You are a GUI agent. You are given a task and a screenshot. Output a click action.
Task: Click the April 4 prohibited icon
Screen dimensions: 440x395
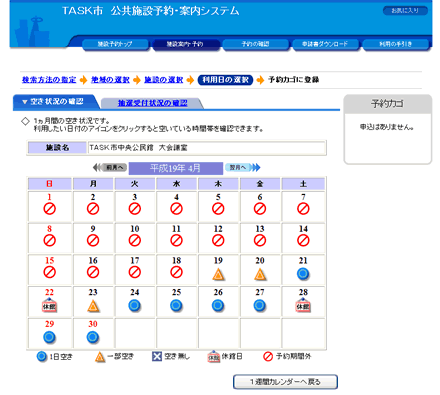176,209
